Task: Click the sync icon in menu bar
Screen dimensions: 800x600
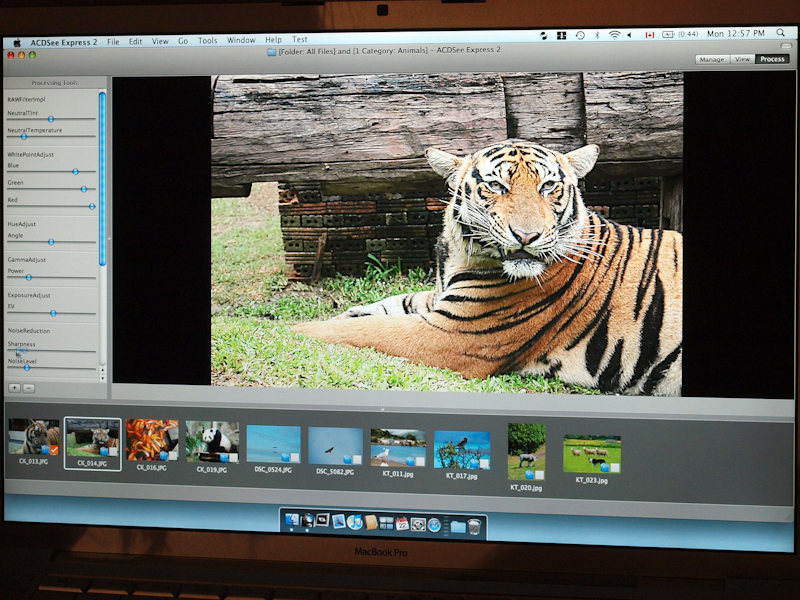Action: coord(544,36)
